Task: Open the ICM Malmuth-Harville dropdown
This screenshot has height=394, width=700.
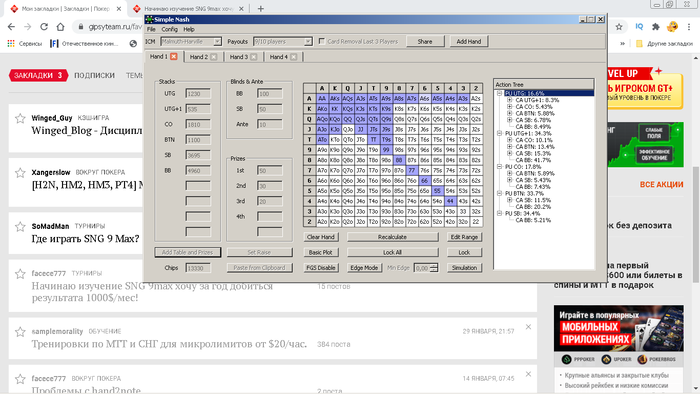Action: coord(191,41)
